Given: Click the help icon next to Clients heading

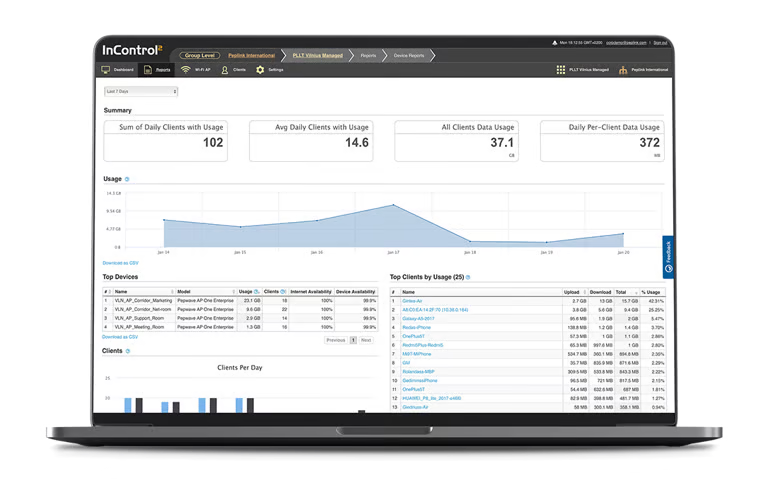Looking at the screenshot, I should tap(128, 351).
